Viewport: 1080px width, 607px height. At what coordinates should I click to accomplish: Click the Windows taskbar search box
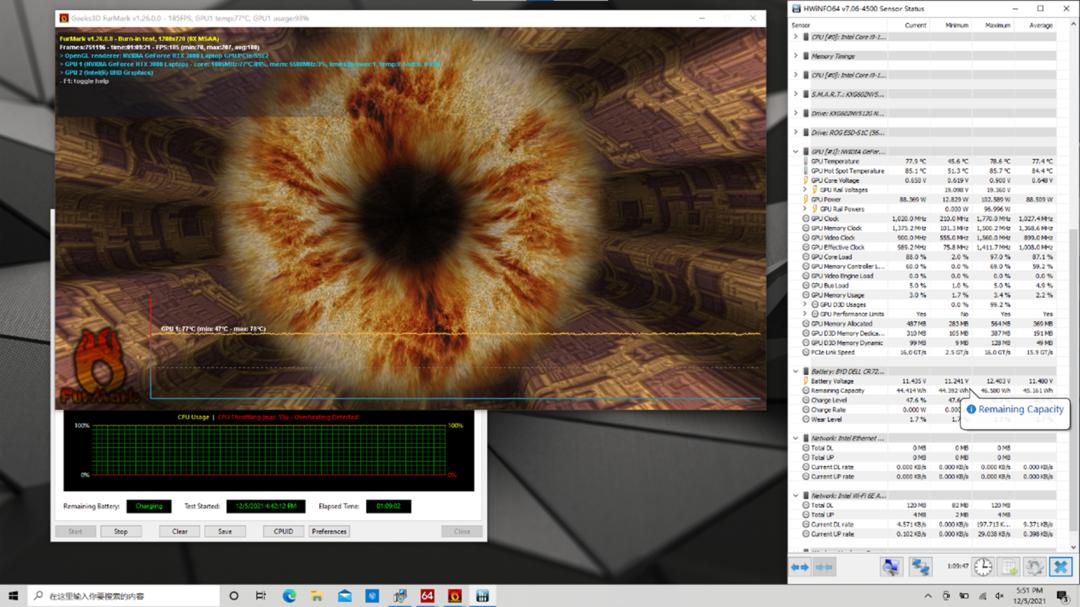120,596
